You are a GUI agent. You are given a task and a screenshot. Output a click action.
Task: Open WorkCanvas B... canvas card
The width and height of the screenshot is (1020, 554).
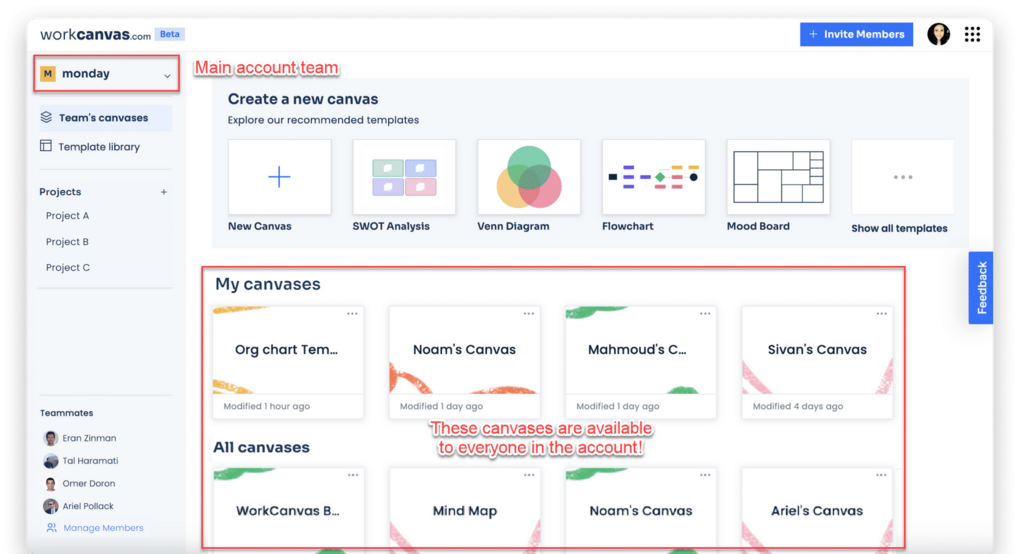(x=288, y=510)
